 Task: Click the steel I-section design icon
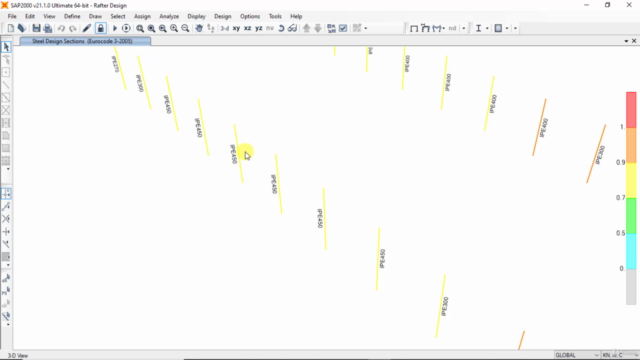[x=478, y=28]
